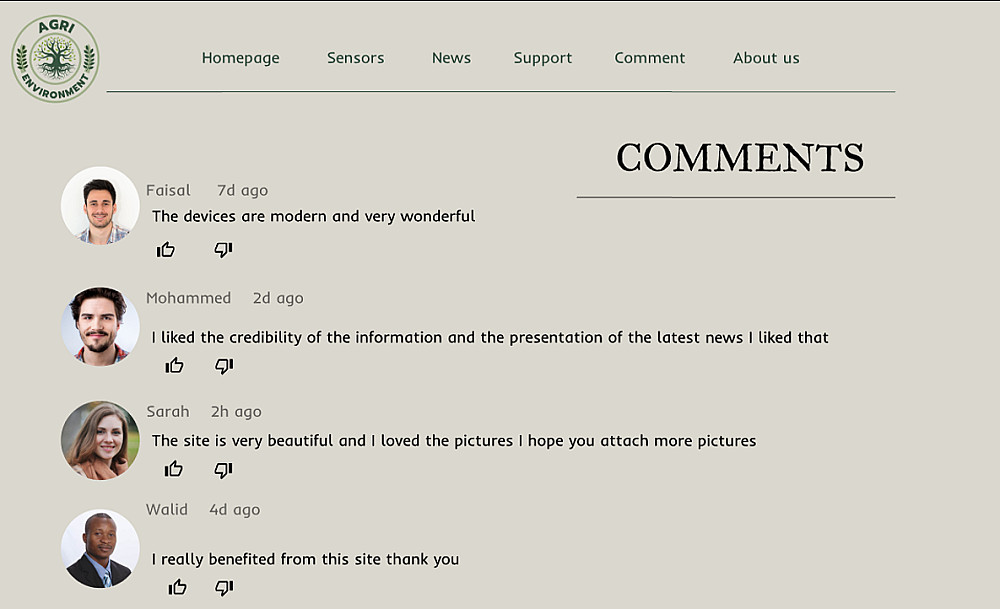The width and height of the screenshot is (1000, 609).
Task: Open the Sensors page
Action: click(x=355, y=58)
